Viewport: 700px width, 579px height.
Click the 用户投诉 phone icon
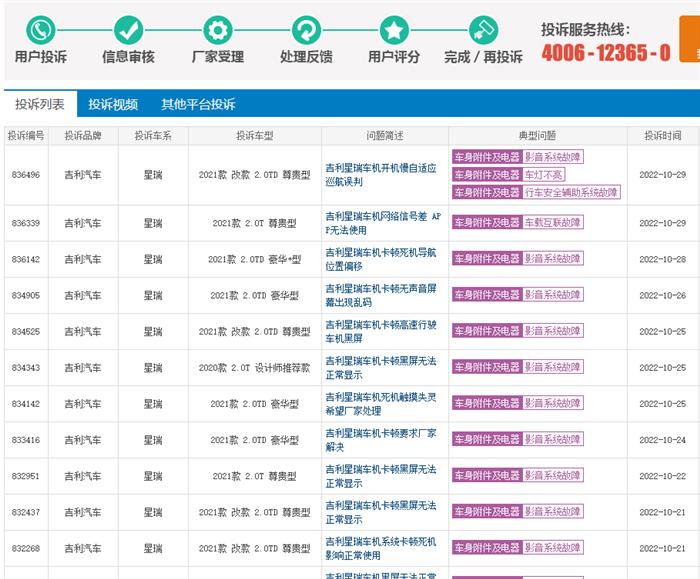point(41,30)
